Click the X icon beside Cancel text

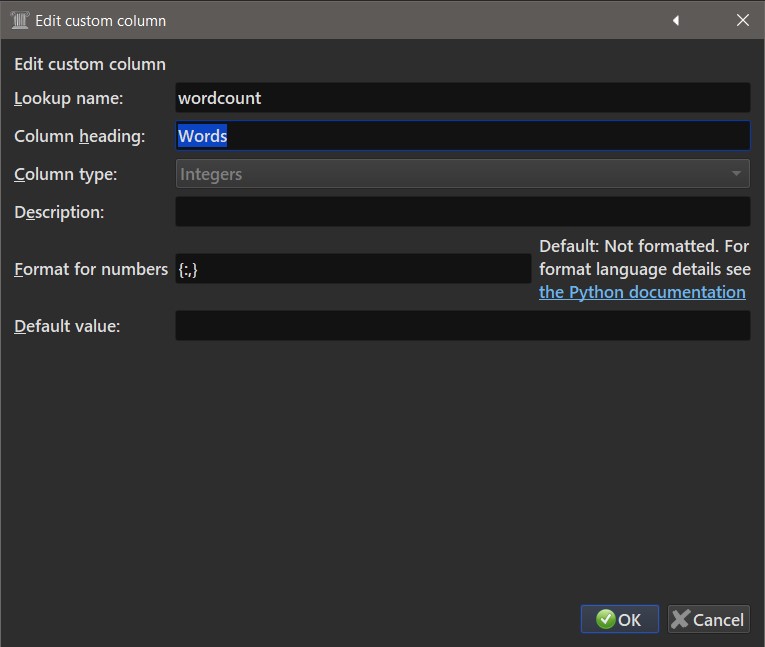pos(681,619)
